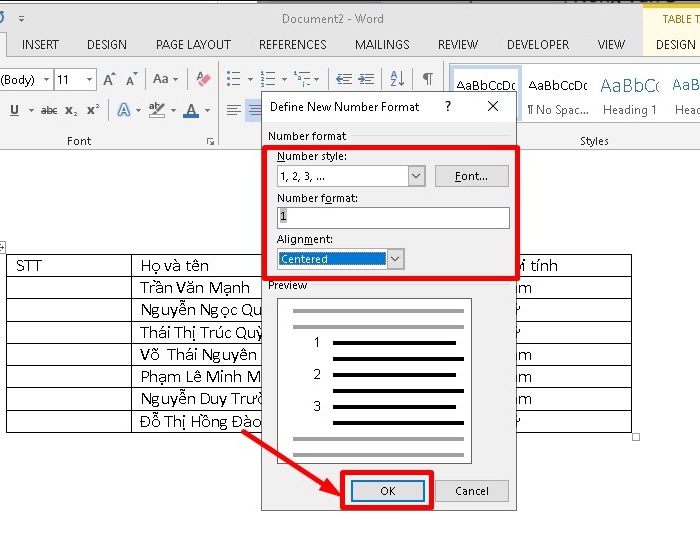Screen dimensions: 700x545
Task: Expand the font name dropdown
Action: point(46,80)
